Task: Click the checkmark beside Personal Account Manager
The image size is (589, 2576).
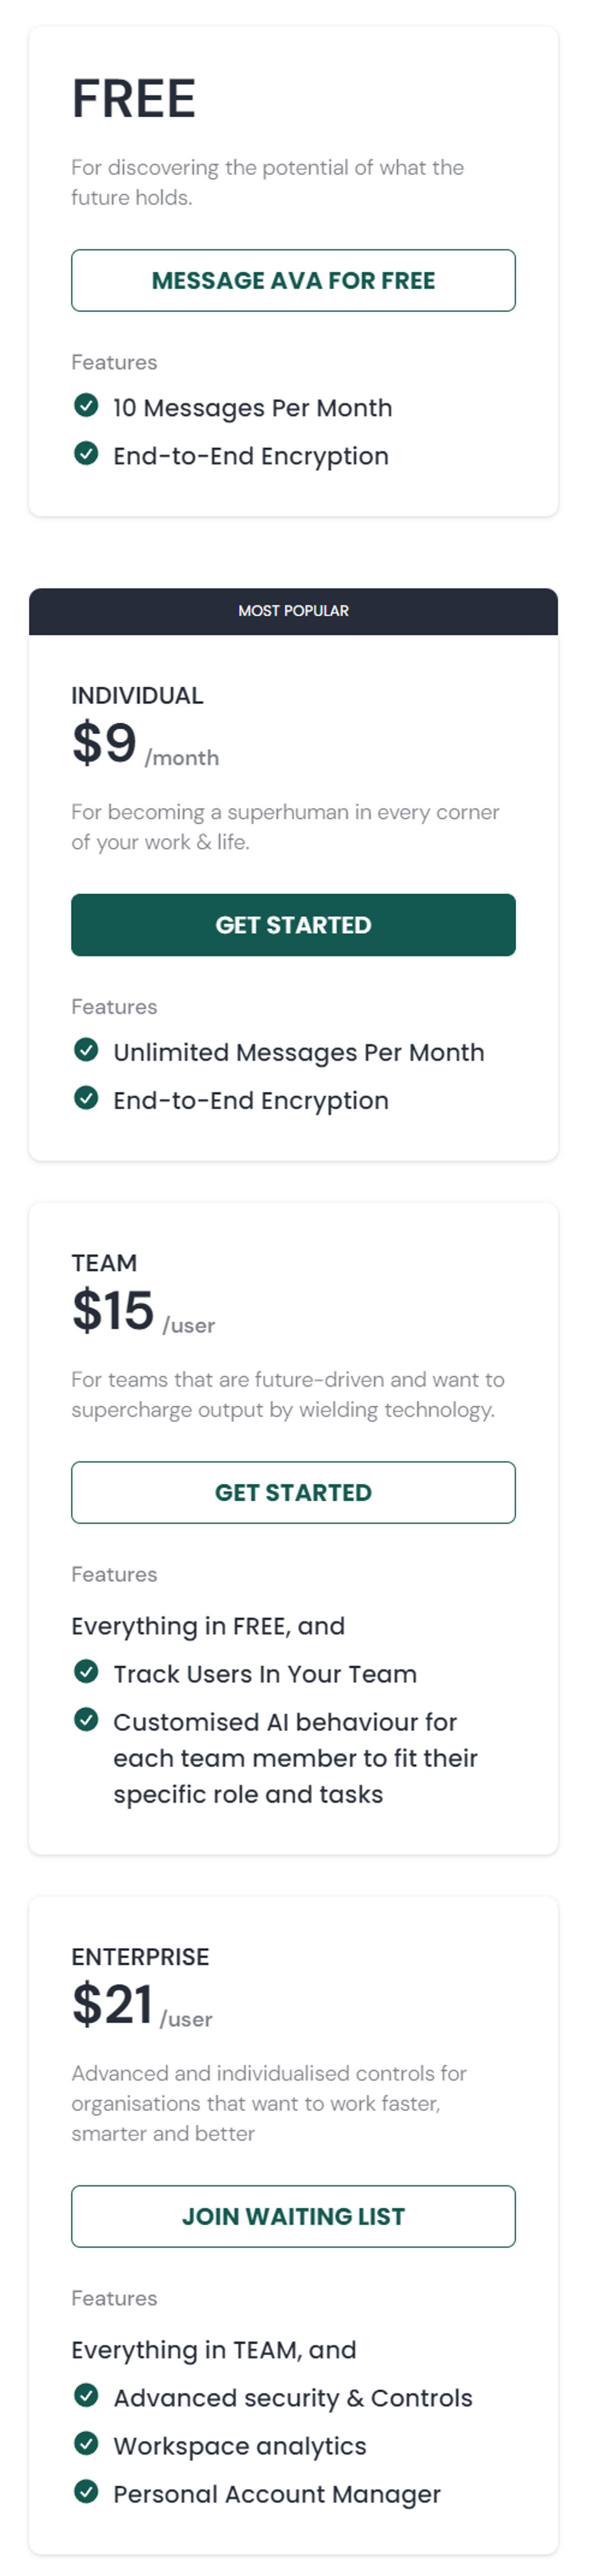Action: coord(87,2492)
